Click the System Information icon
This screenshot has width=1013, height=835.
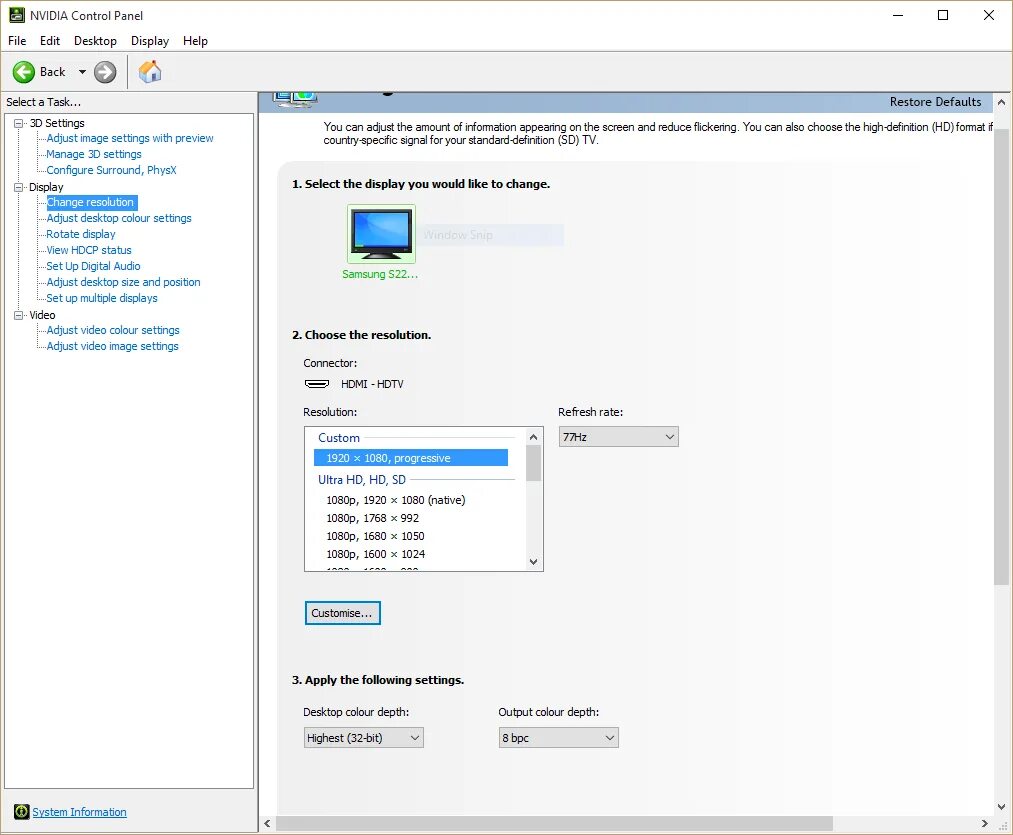click(x=21, y=812)
